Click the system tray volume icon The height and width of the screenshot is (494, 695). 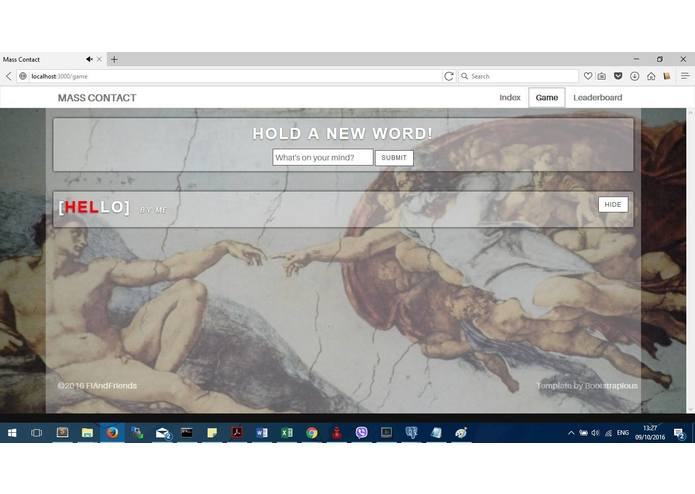click(595, 433)
